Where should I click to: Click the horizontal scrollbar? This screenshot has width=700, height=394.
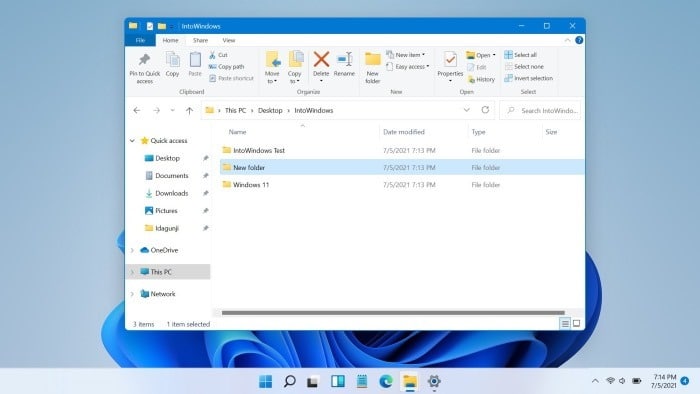pyautogui.click(x=393, y=313)
